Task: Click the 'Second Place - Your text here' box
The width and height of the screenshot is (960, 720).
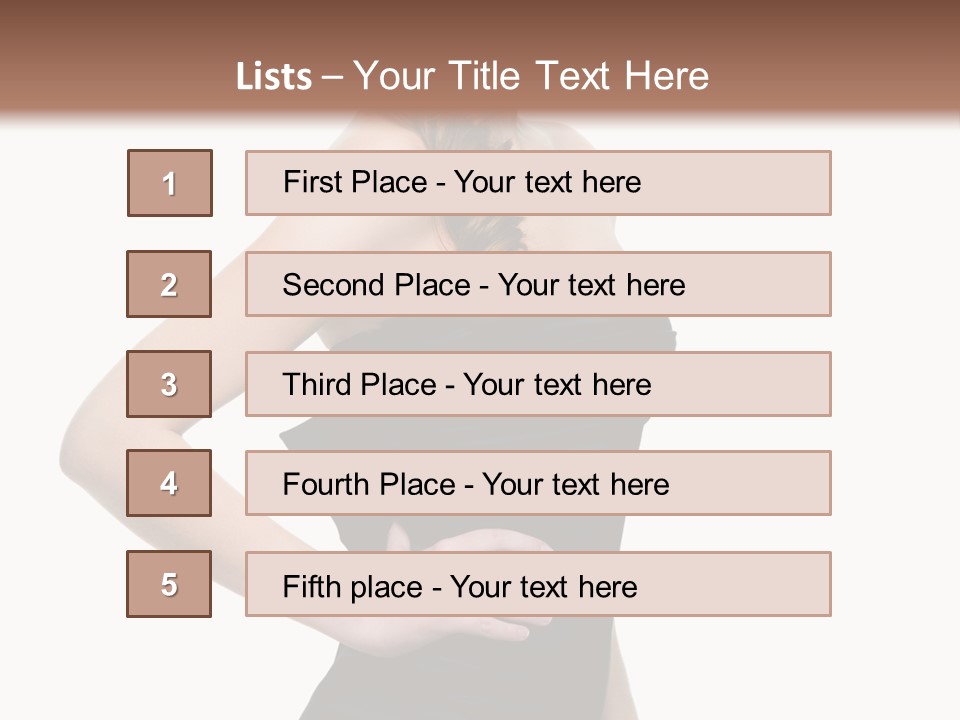Action: (x=538, y=284)
